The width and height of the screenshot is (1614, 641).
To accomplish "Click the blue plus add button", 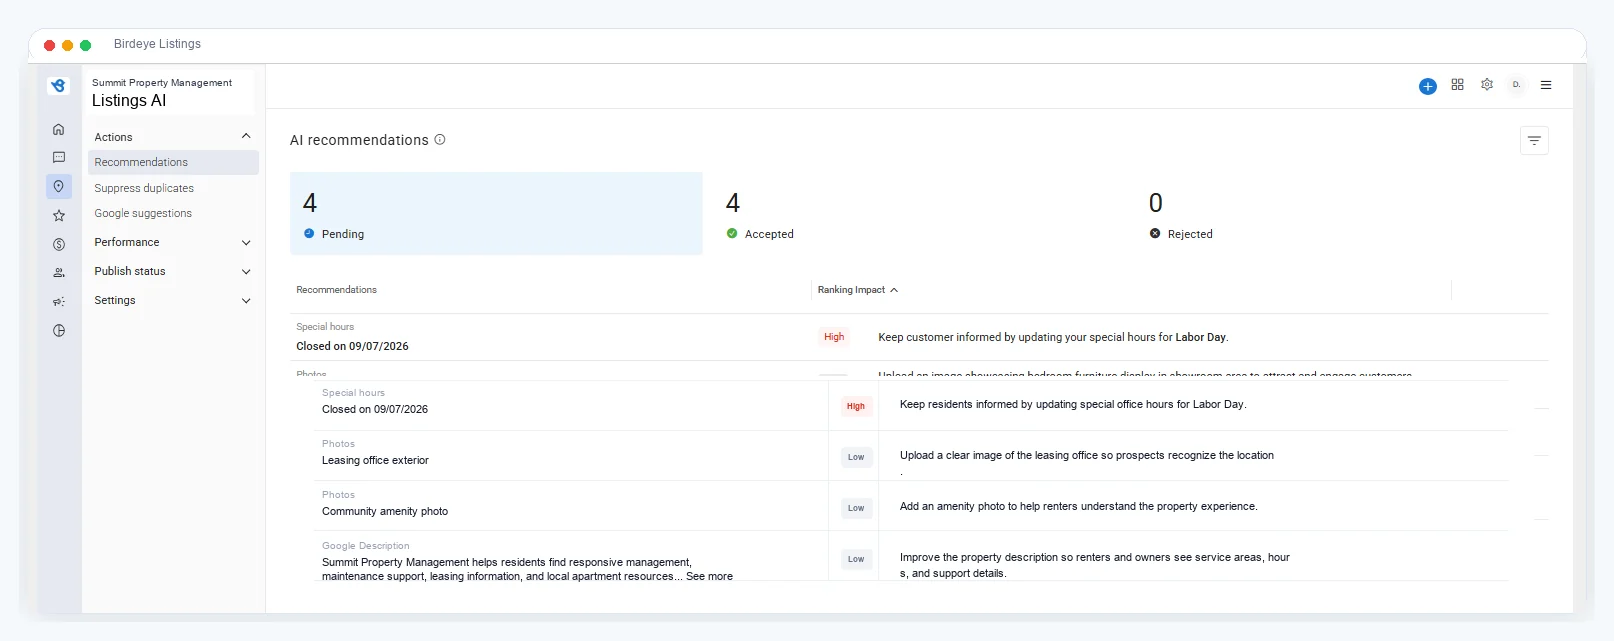I will [x=1428, y=86].
